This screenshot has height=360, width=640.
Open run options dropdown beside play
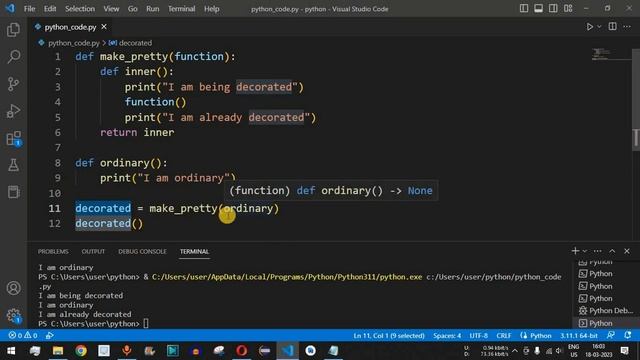tap(599, 27)
